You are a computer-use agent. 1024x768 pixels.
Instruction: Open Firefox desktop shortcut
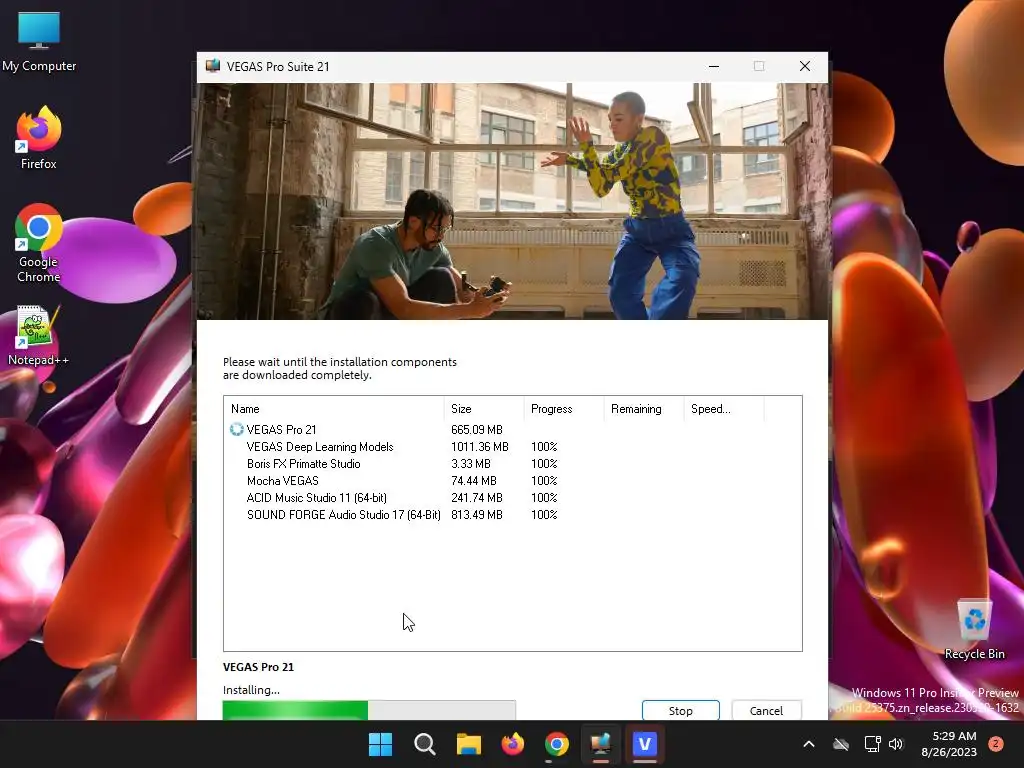[39, 138]
